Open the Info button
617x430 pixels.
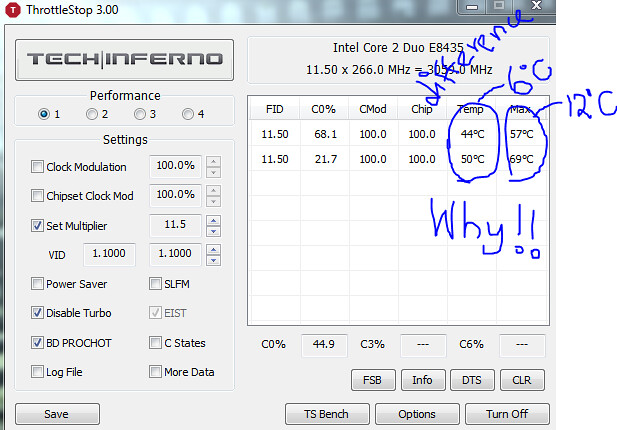coord(423,380)
